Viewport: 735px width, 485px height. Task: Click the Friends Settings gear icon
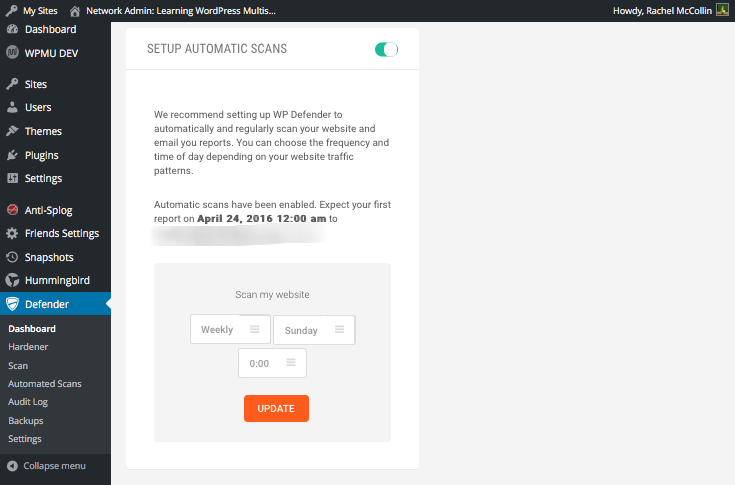click(x=12, y=233)
